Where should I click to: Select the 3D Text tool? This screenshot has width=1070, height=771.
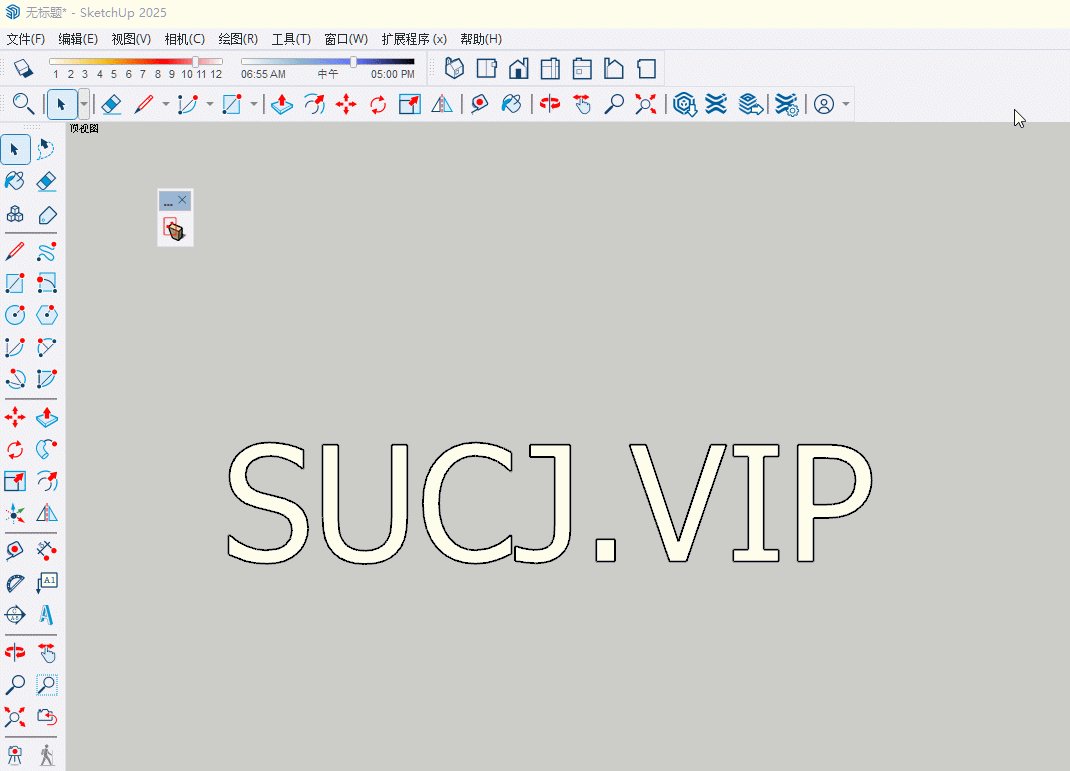(46, 614)
